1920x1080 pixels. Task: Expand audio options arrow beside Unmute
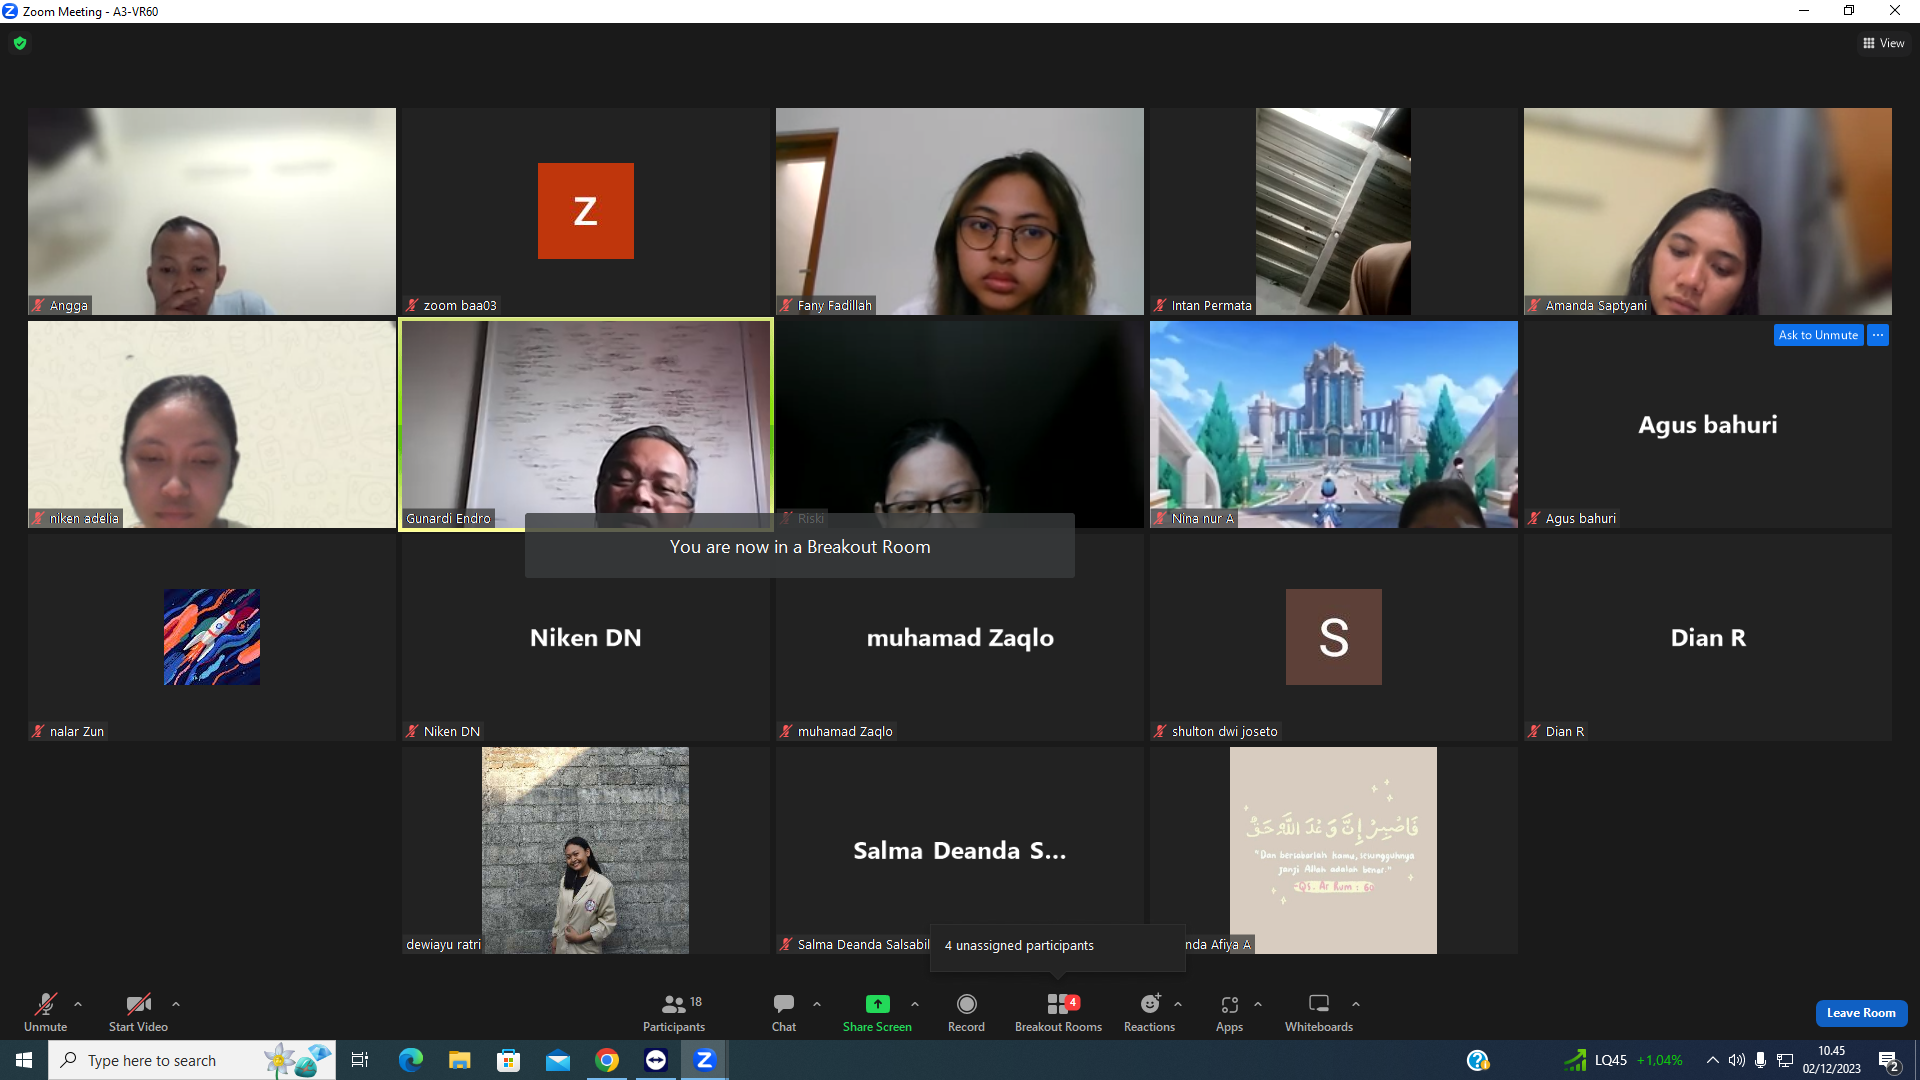pos(78,1004)
